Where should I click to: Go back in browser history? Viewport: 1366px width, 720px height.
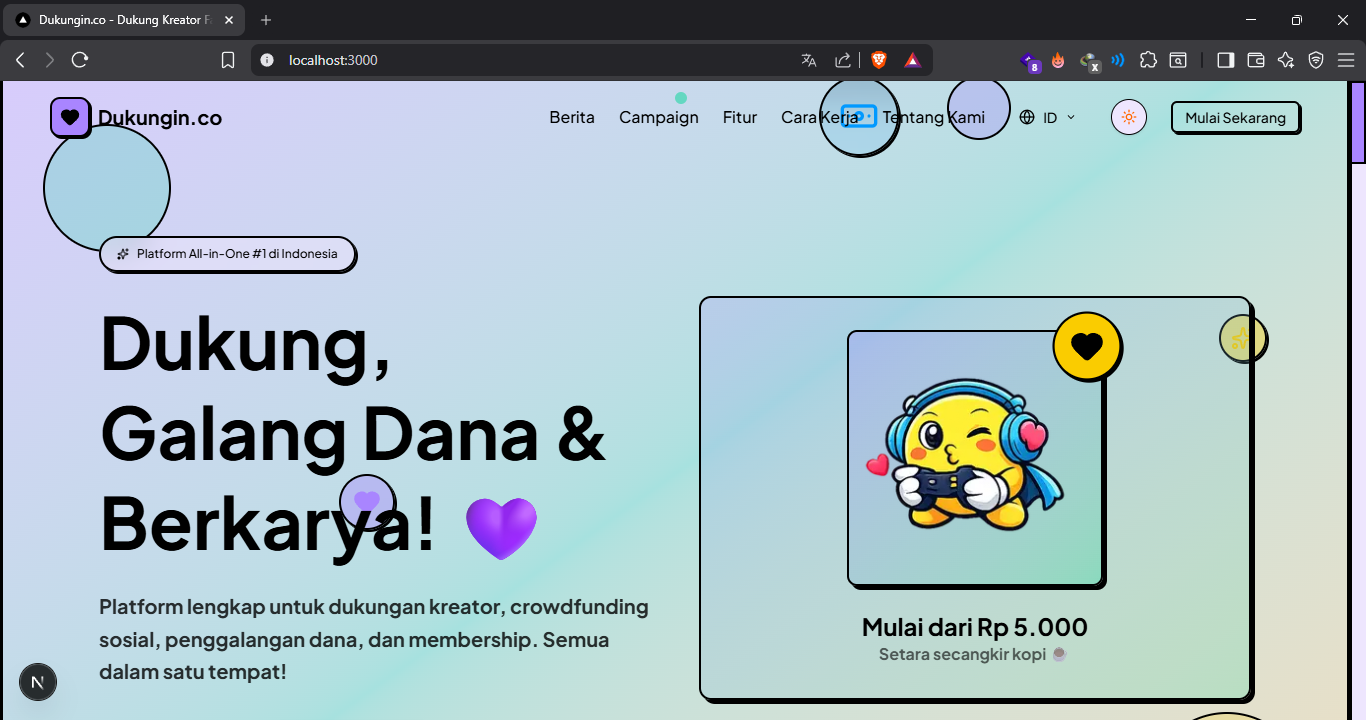click(x=20, y=60)
